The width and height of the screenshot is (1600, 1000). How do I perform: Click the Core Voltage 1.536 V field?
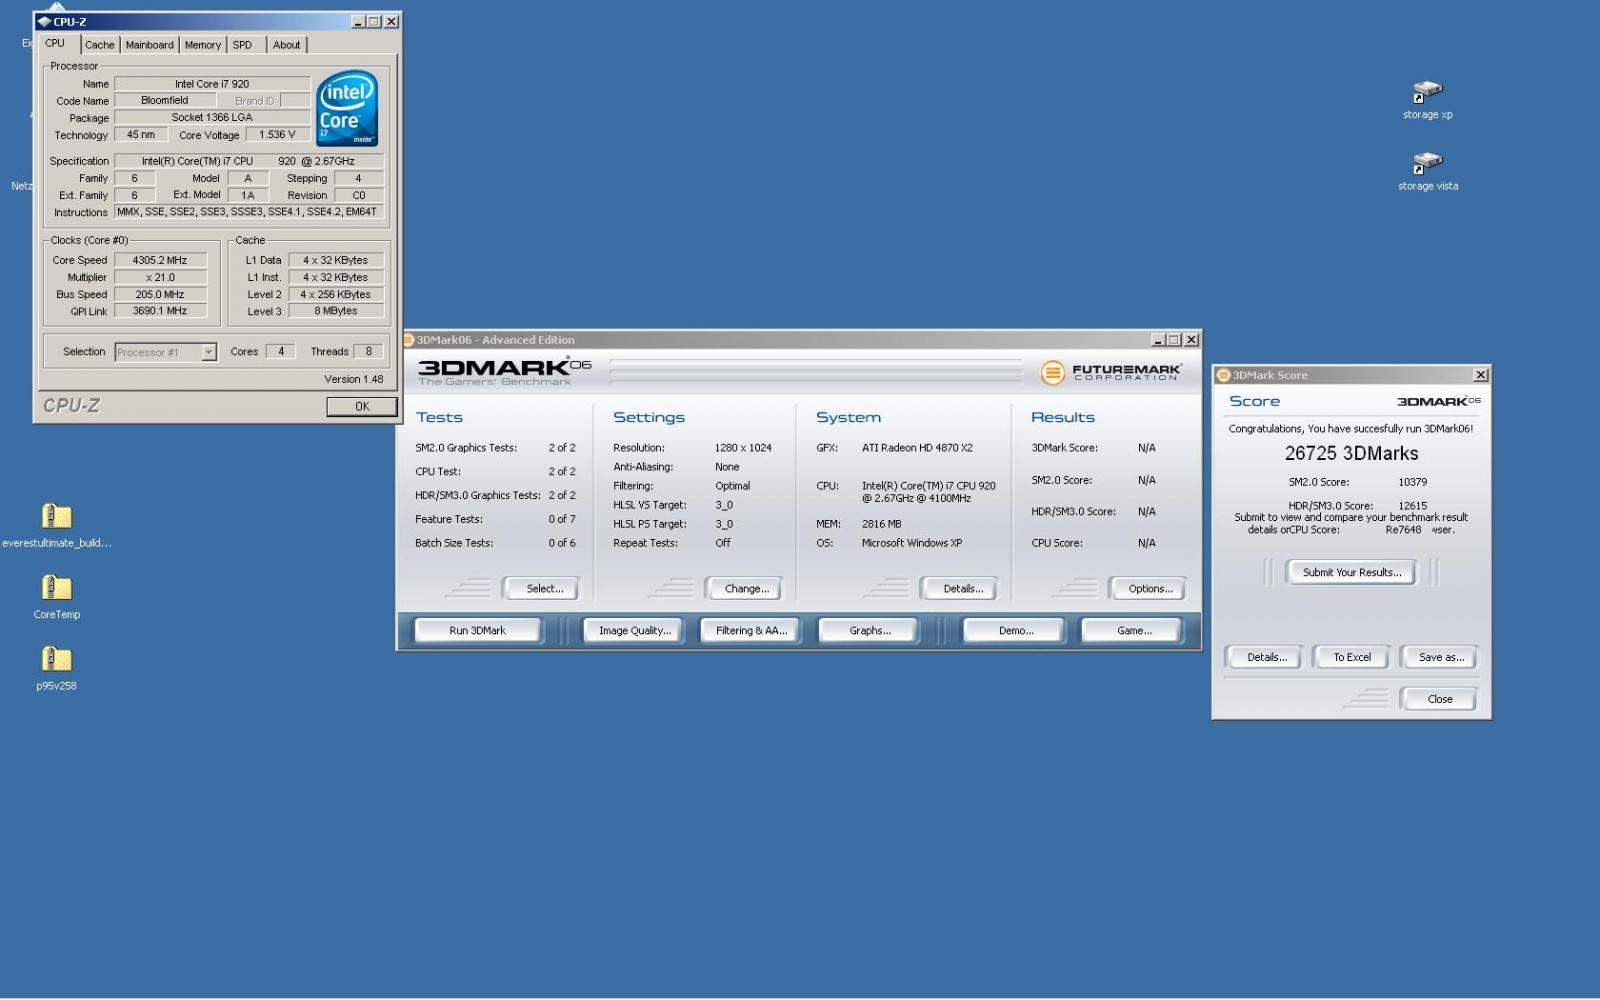[x=277, y=135]
